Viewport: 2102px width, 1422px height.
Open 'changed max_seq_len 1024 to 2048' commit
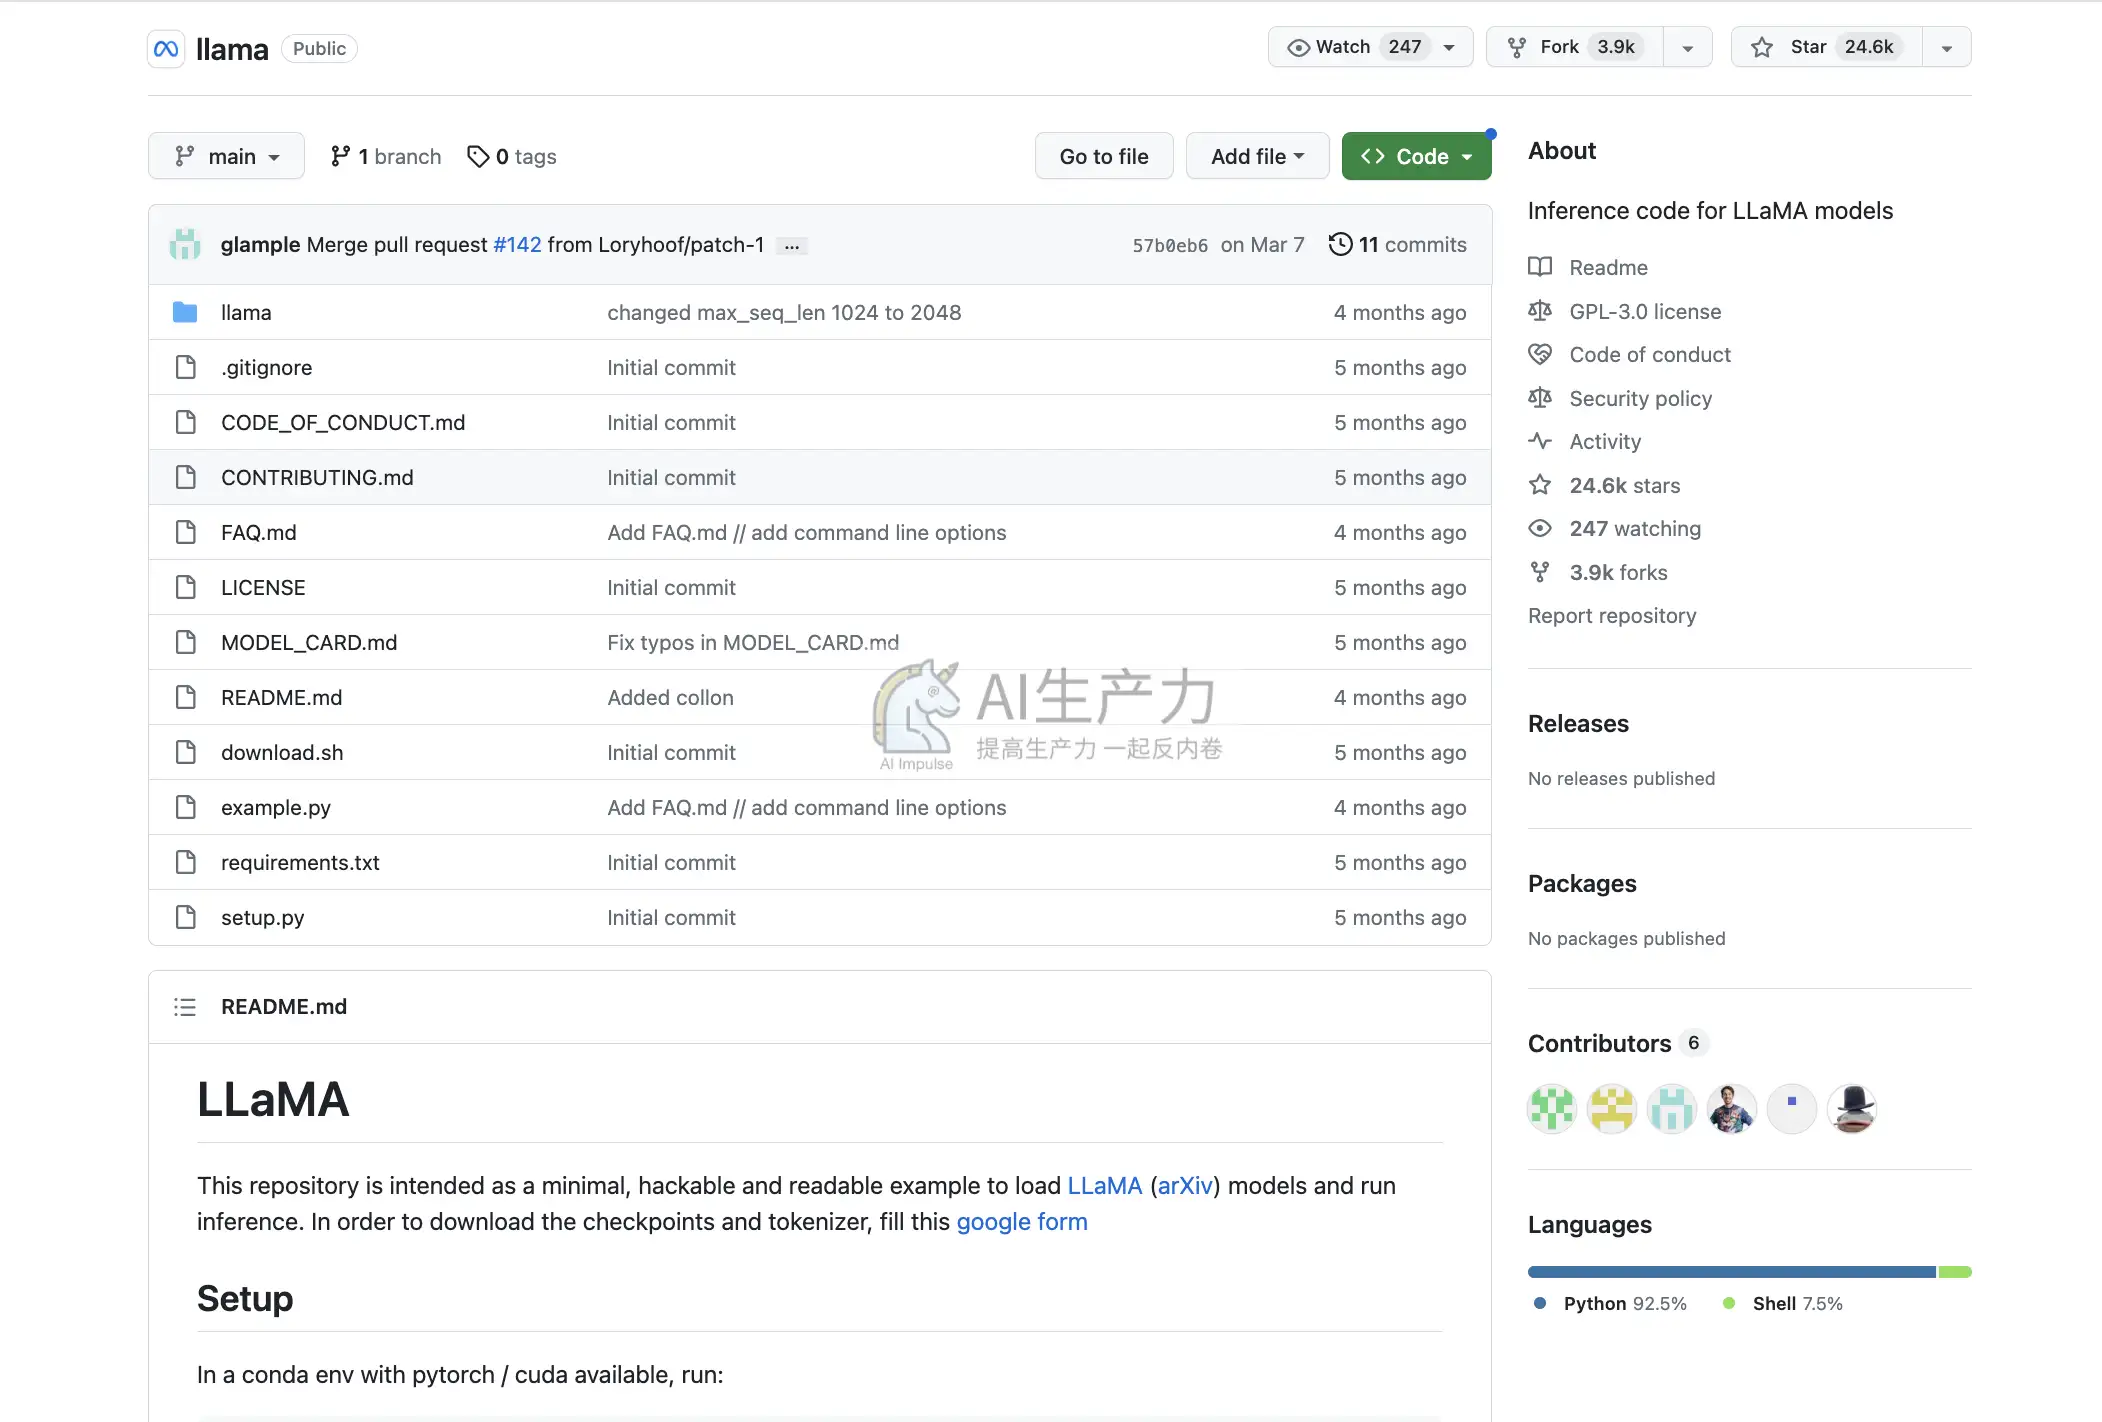coord(784,312)
